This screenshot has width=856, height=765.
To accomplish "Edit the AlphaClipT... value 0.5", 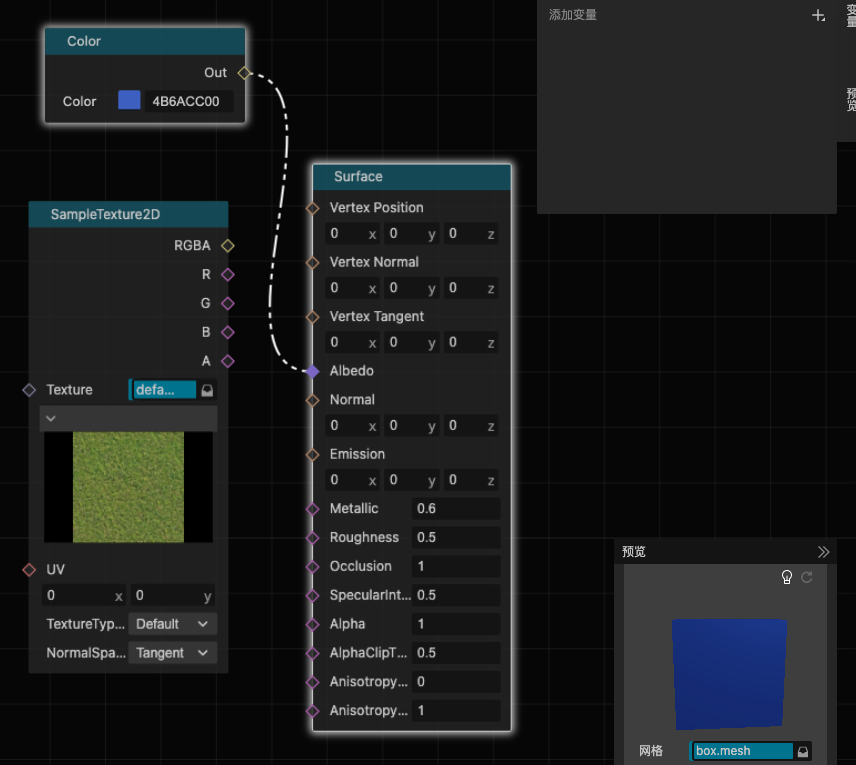I will coord(456,653).
